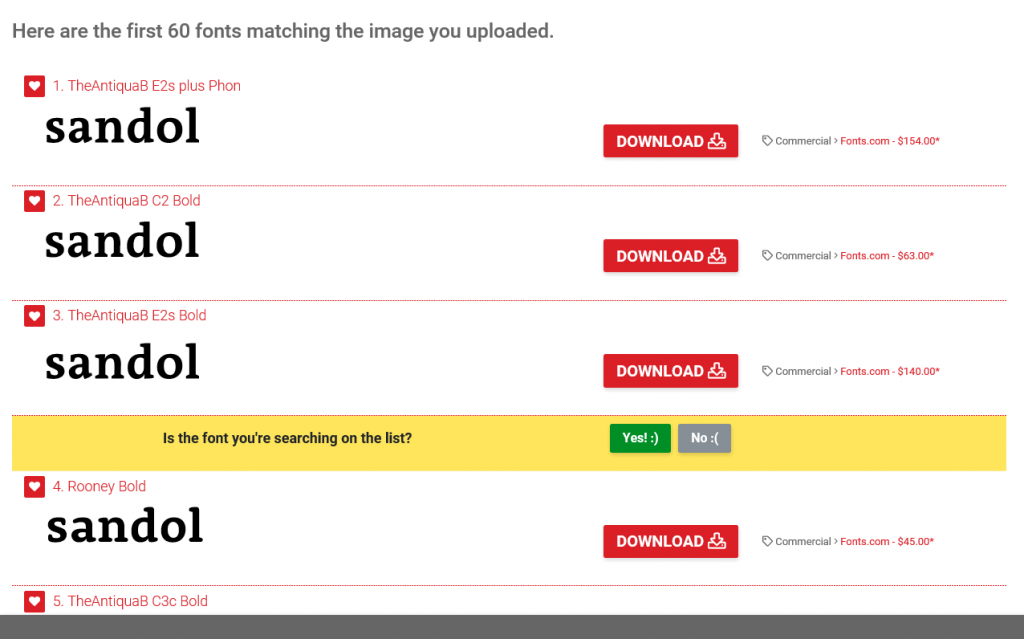1024x639 pixels.
Task: Click tag icon beside $45.00 Commercial label
Action: coord(767,541)
